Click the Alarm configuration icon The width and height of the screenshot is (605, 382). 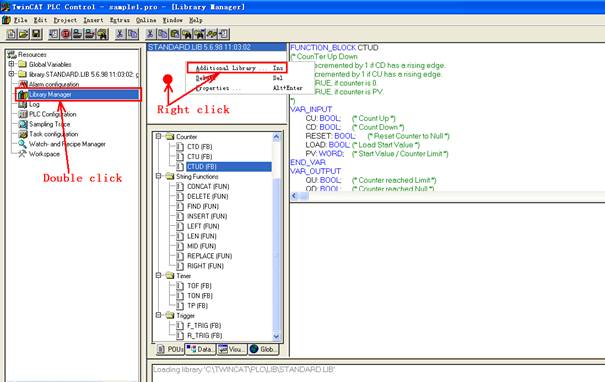(23, 84)
